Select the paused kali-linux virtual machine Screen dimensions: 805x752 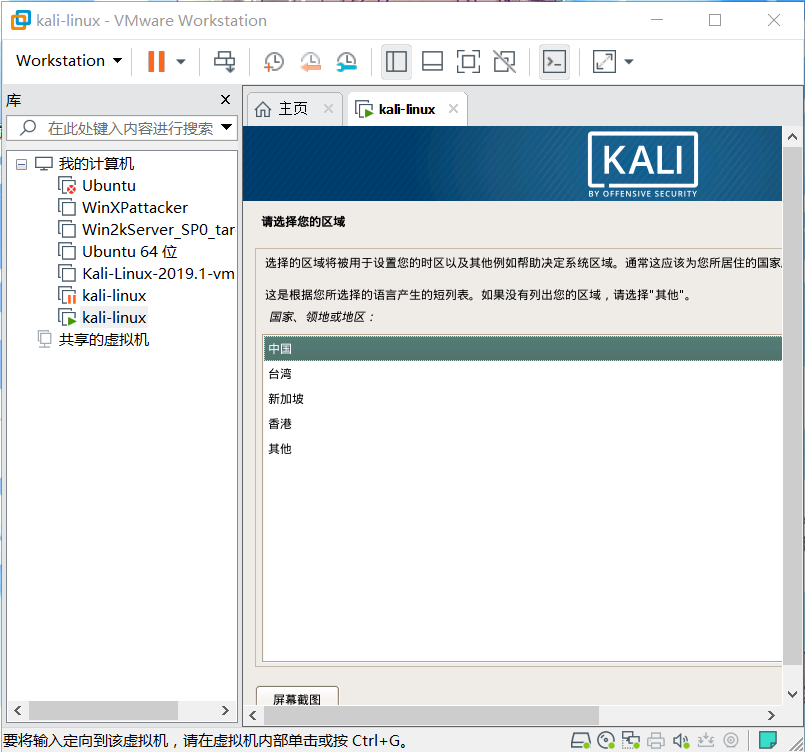[114, 296]
